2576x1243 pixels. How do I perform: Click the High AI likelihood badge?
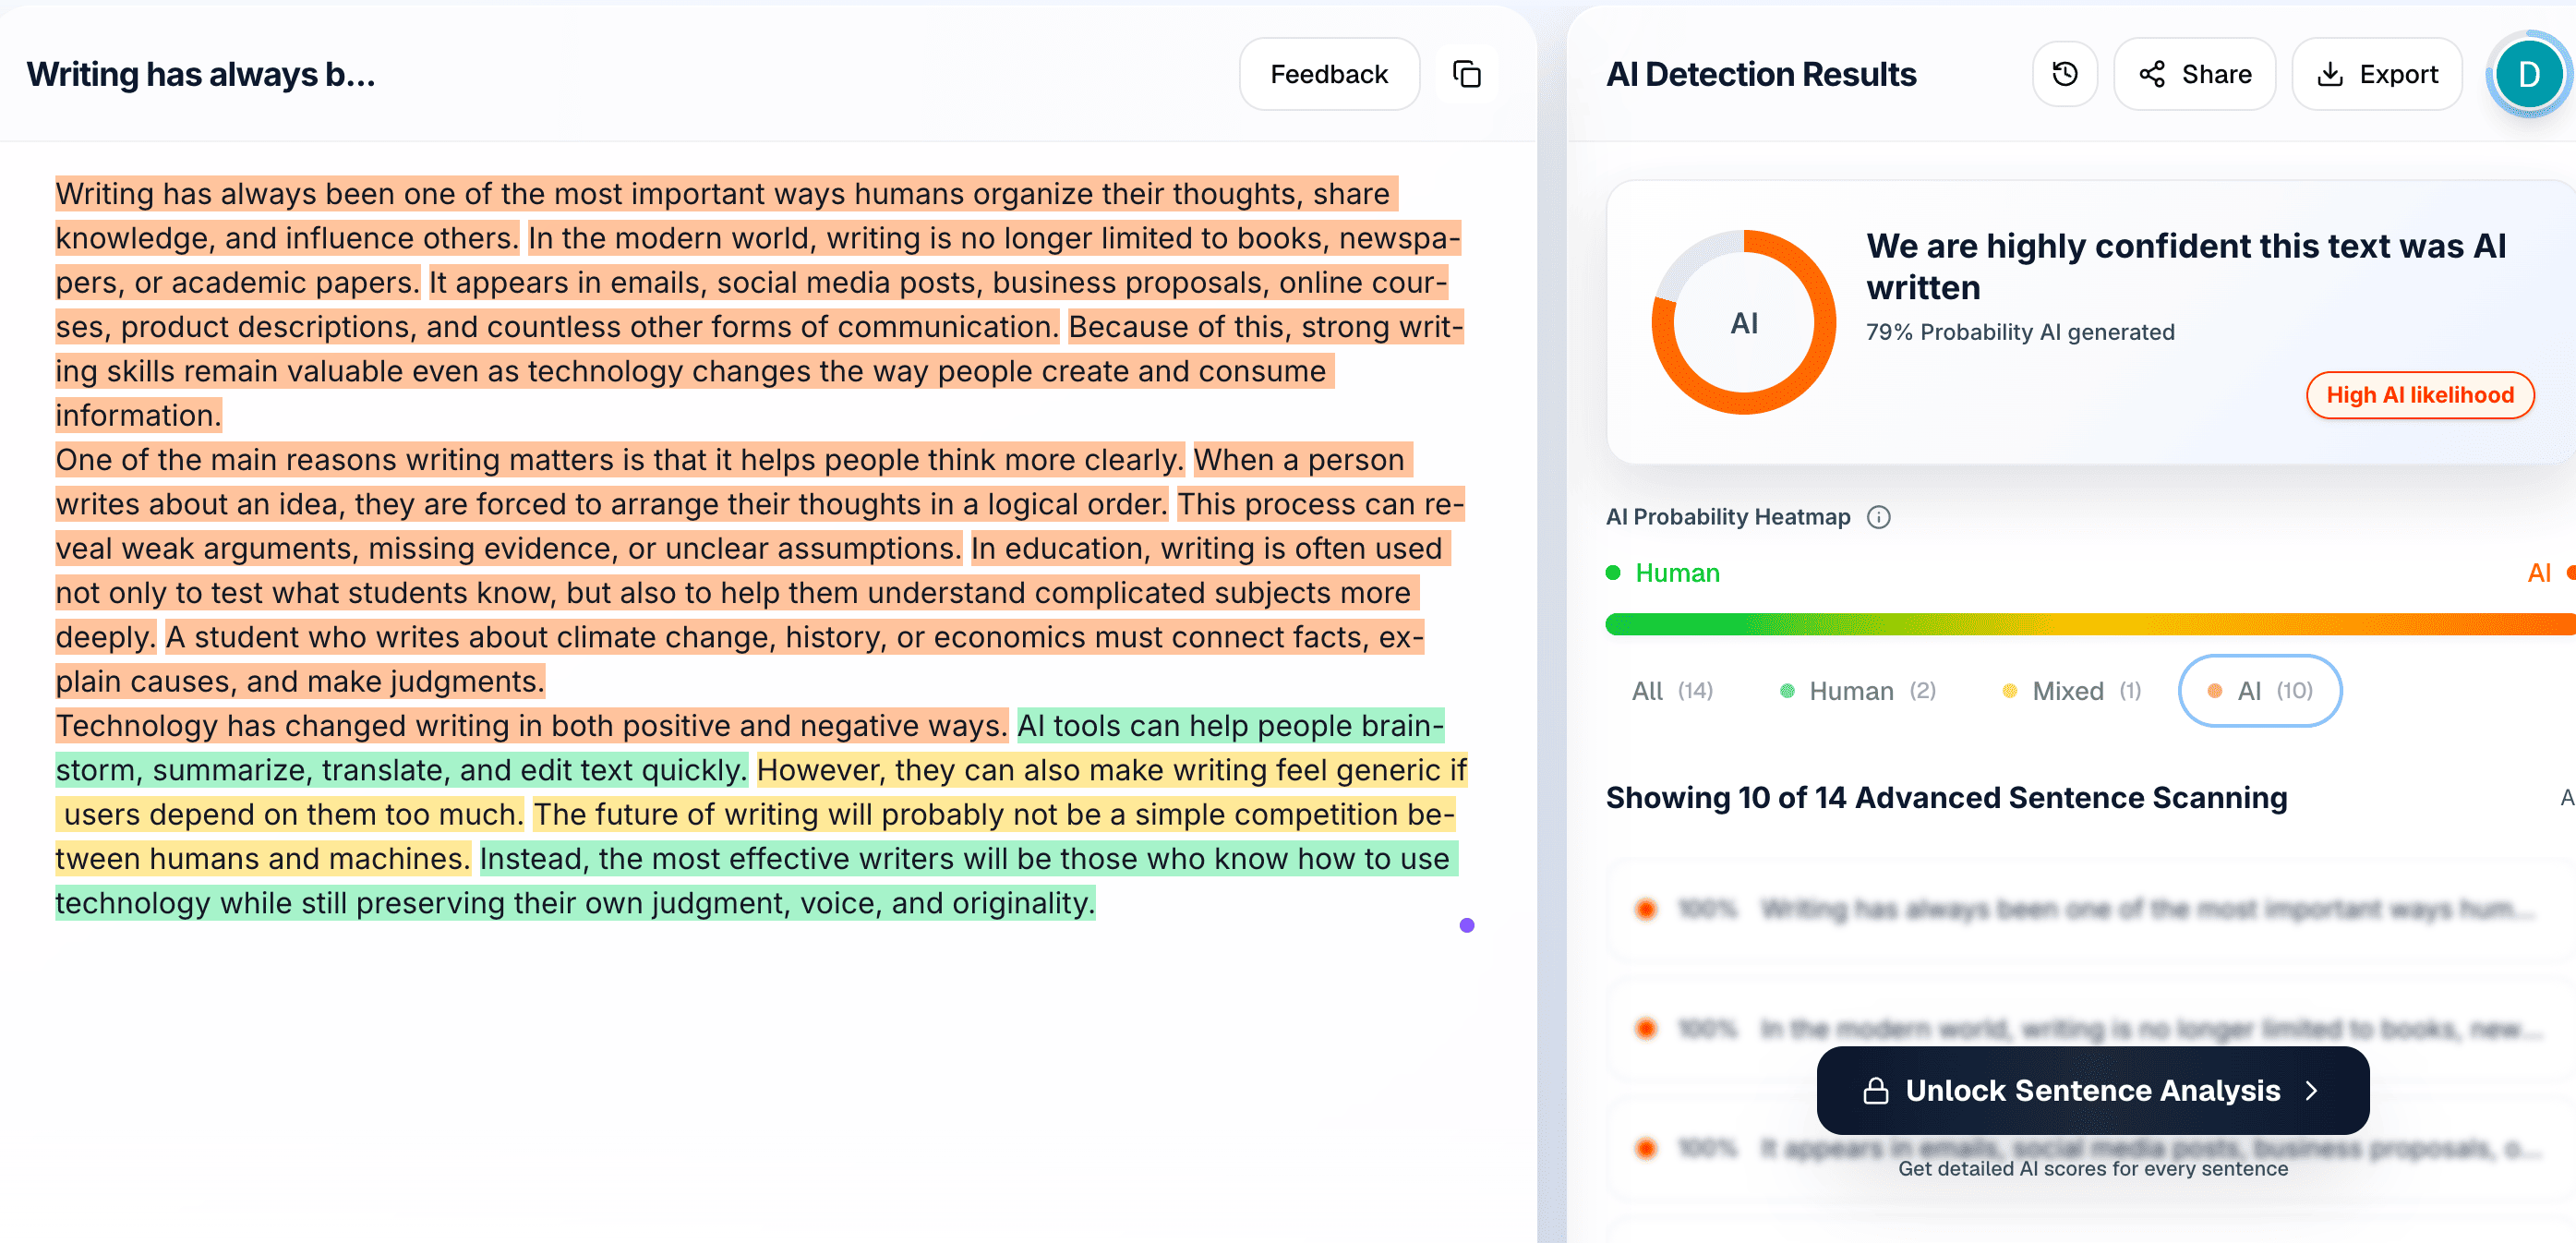[x=2420, y=395]
